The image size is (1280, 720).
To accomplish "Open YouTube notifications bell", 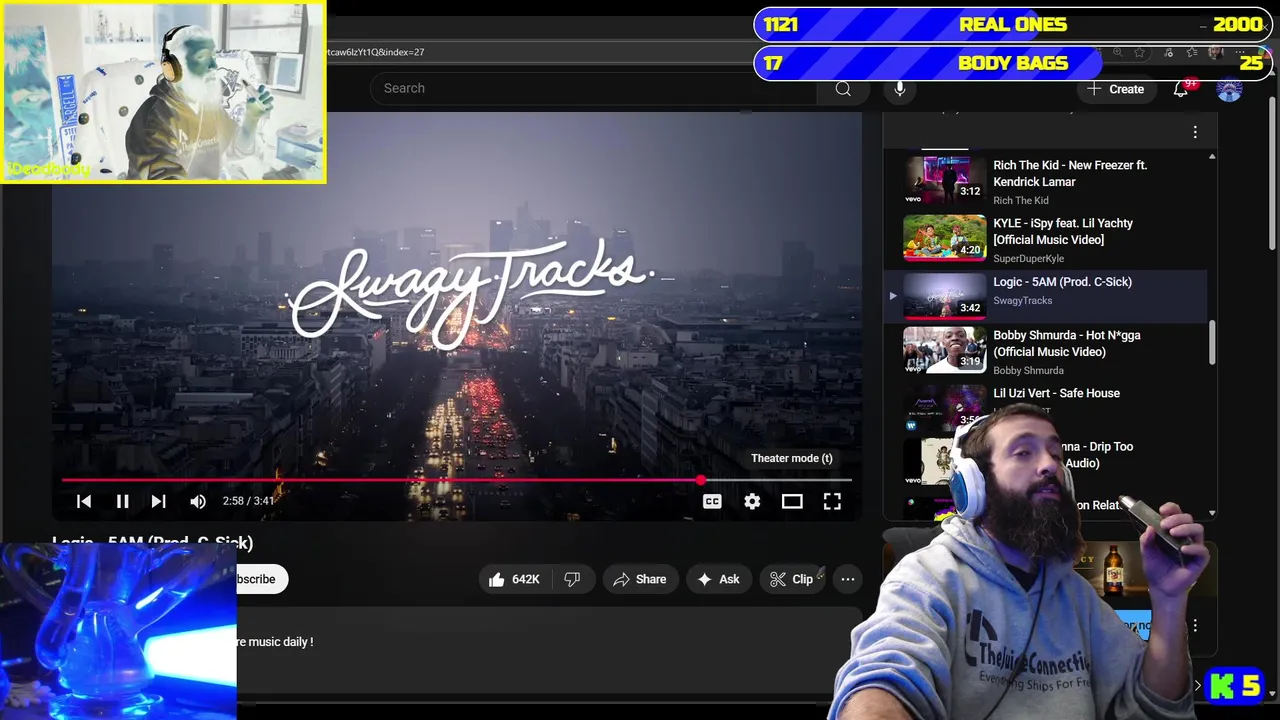I will click(1181, 89).
